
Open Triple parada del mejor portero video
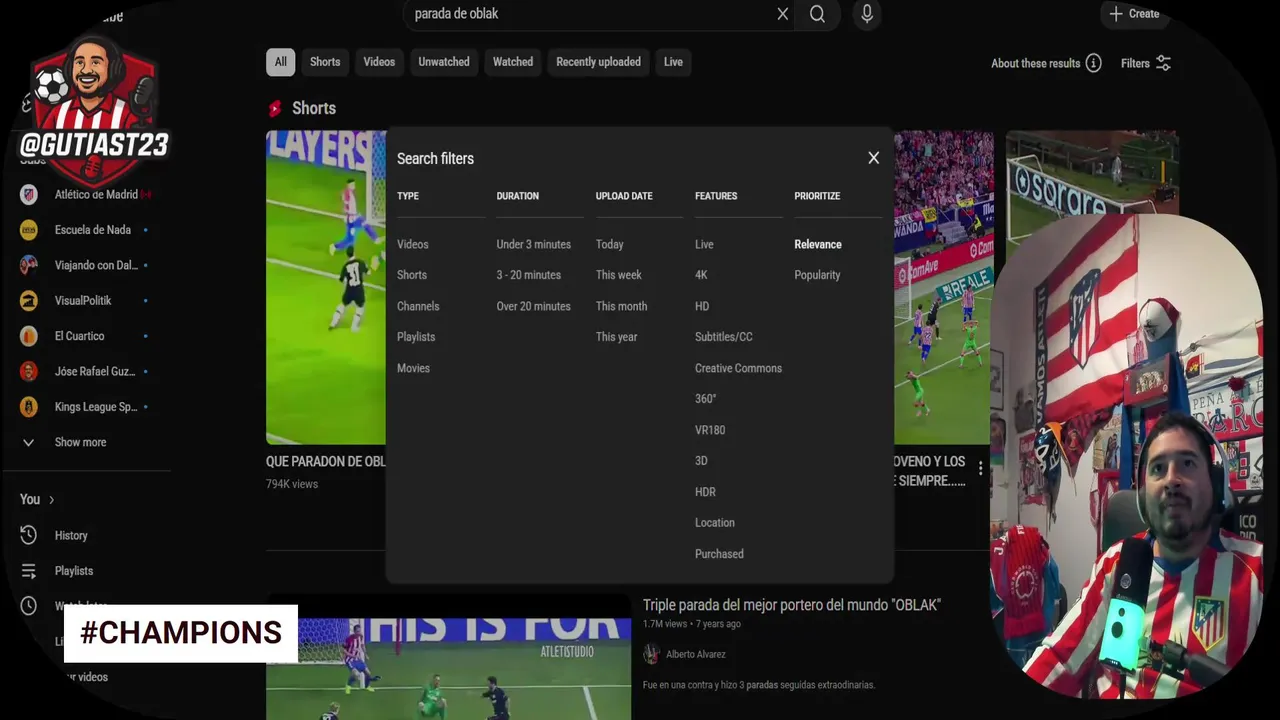(x=792, y=605)
